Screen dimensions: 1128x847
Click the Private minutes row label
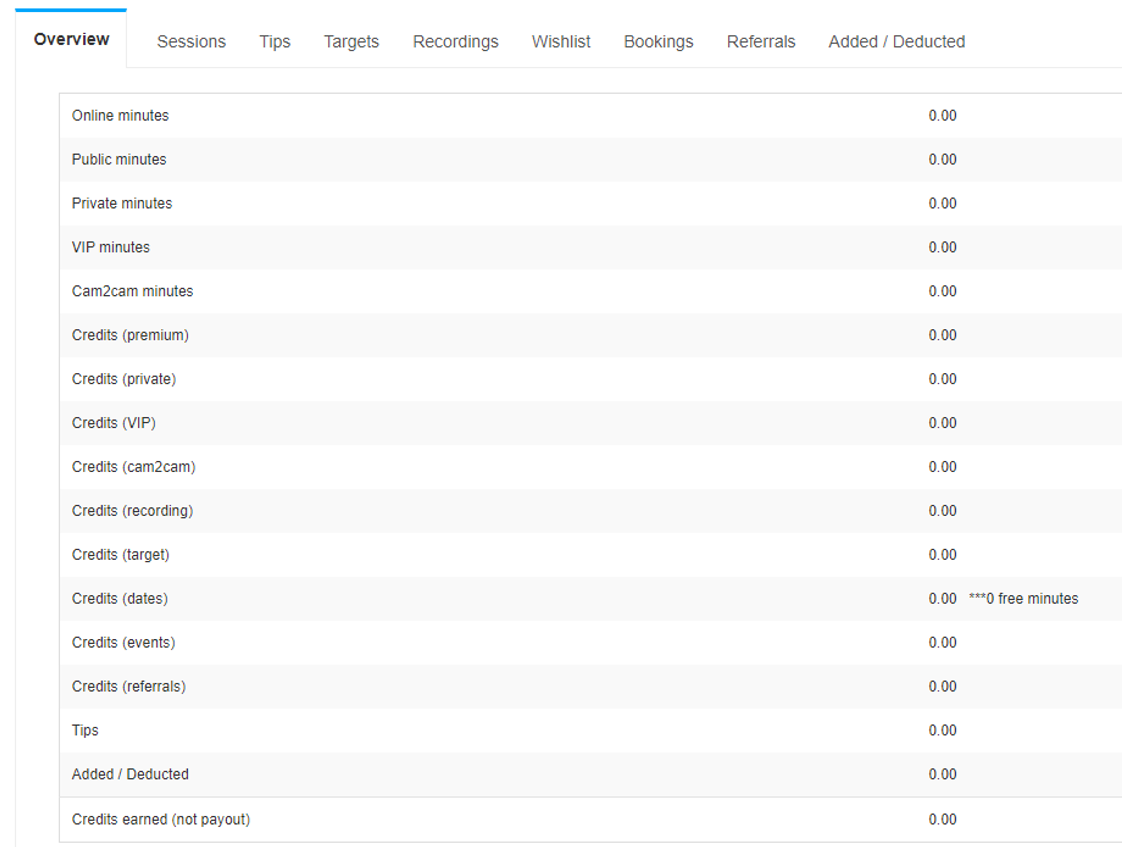pos(122,204)
